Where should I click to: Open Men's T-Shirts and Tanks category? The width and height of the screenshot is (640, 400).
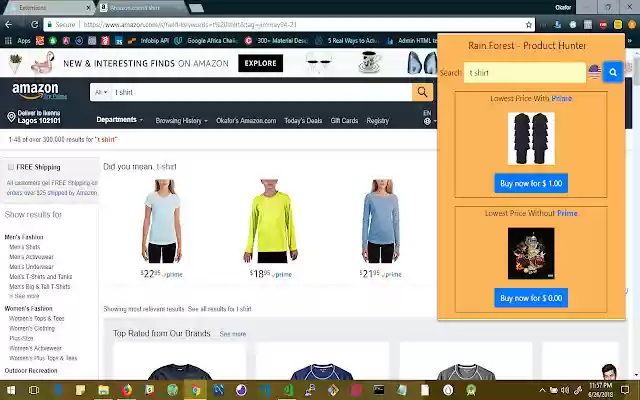pyautogui.click(x=40, y=276)
